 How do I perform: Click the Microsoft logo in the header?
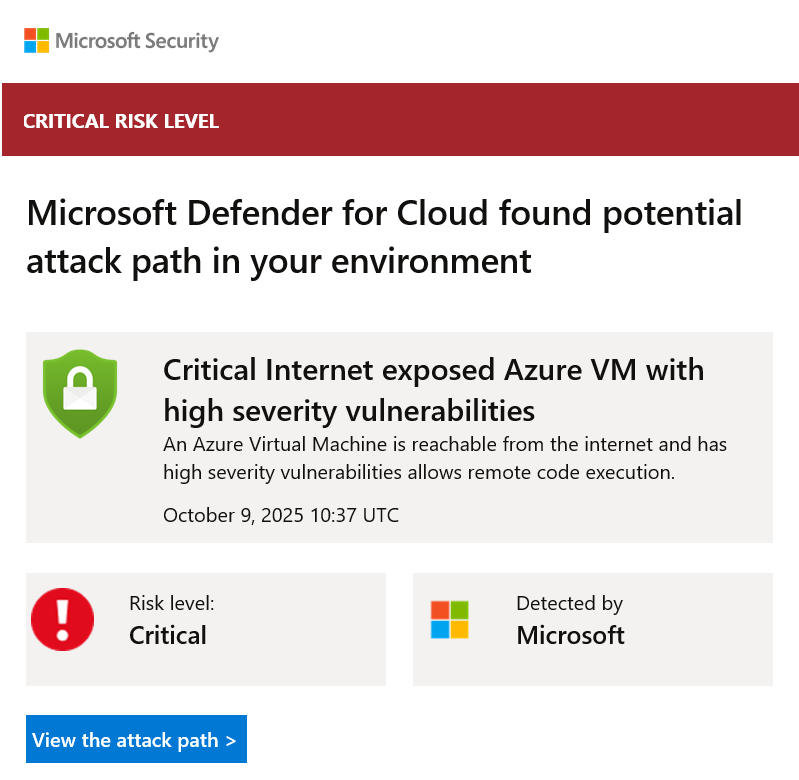coord(37,40)
